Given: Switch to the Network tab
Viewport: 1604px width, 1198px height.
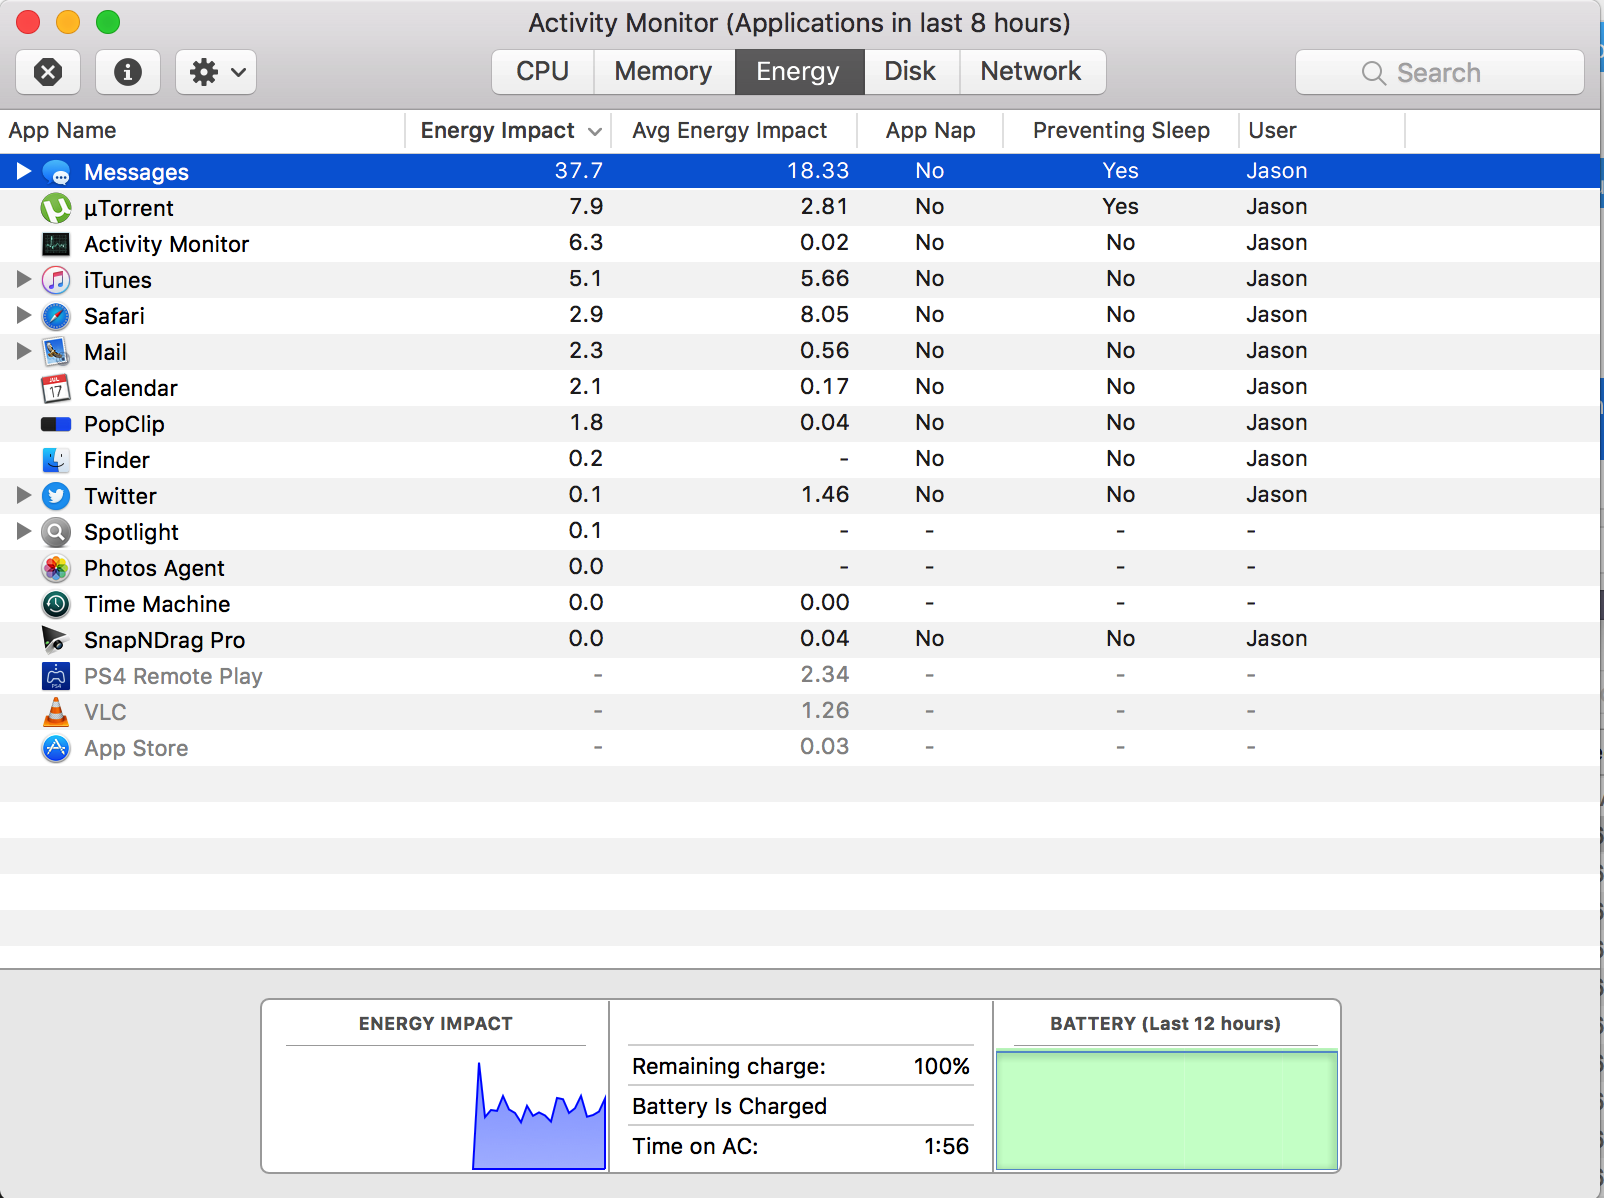Looking at the screenshot, I should tap(1032, 72).
